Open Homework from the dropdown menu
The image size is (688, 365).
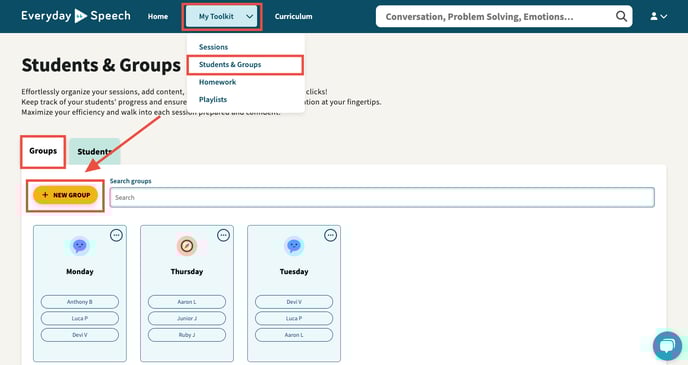point(217,82)
